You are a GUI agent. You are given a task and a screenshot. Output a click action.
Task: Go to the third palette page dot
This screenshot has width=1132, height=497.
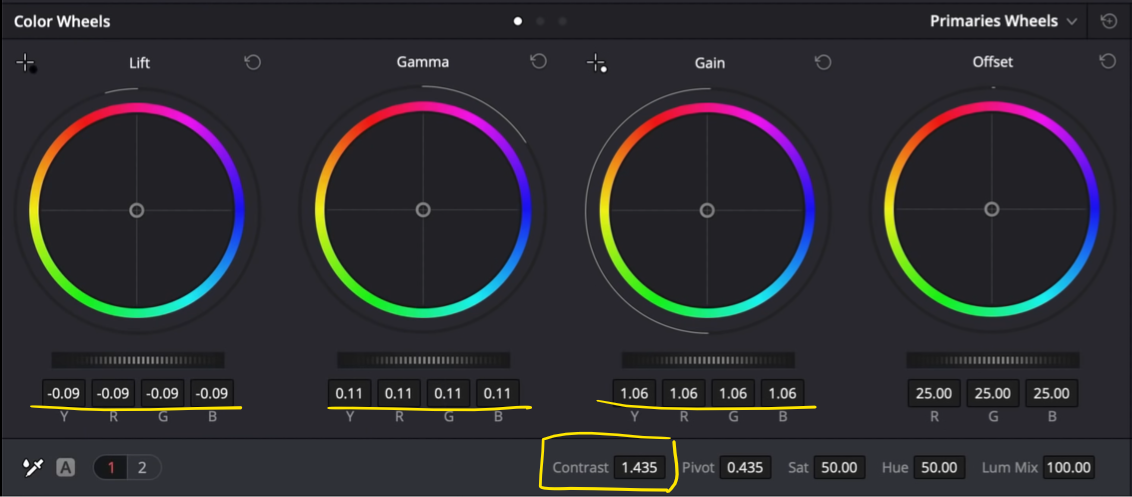click(562, 21)
